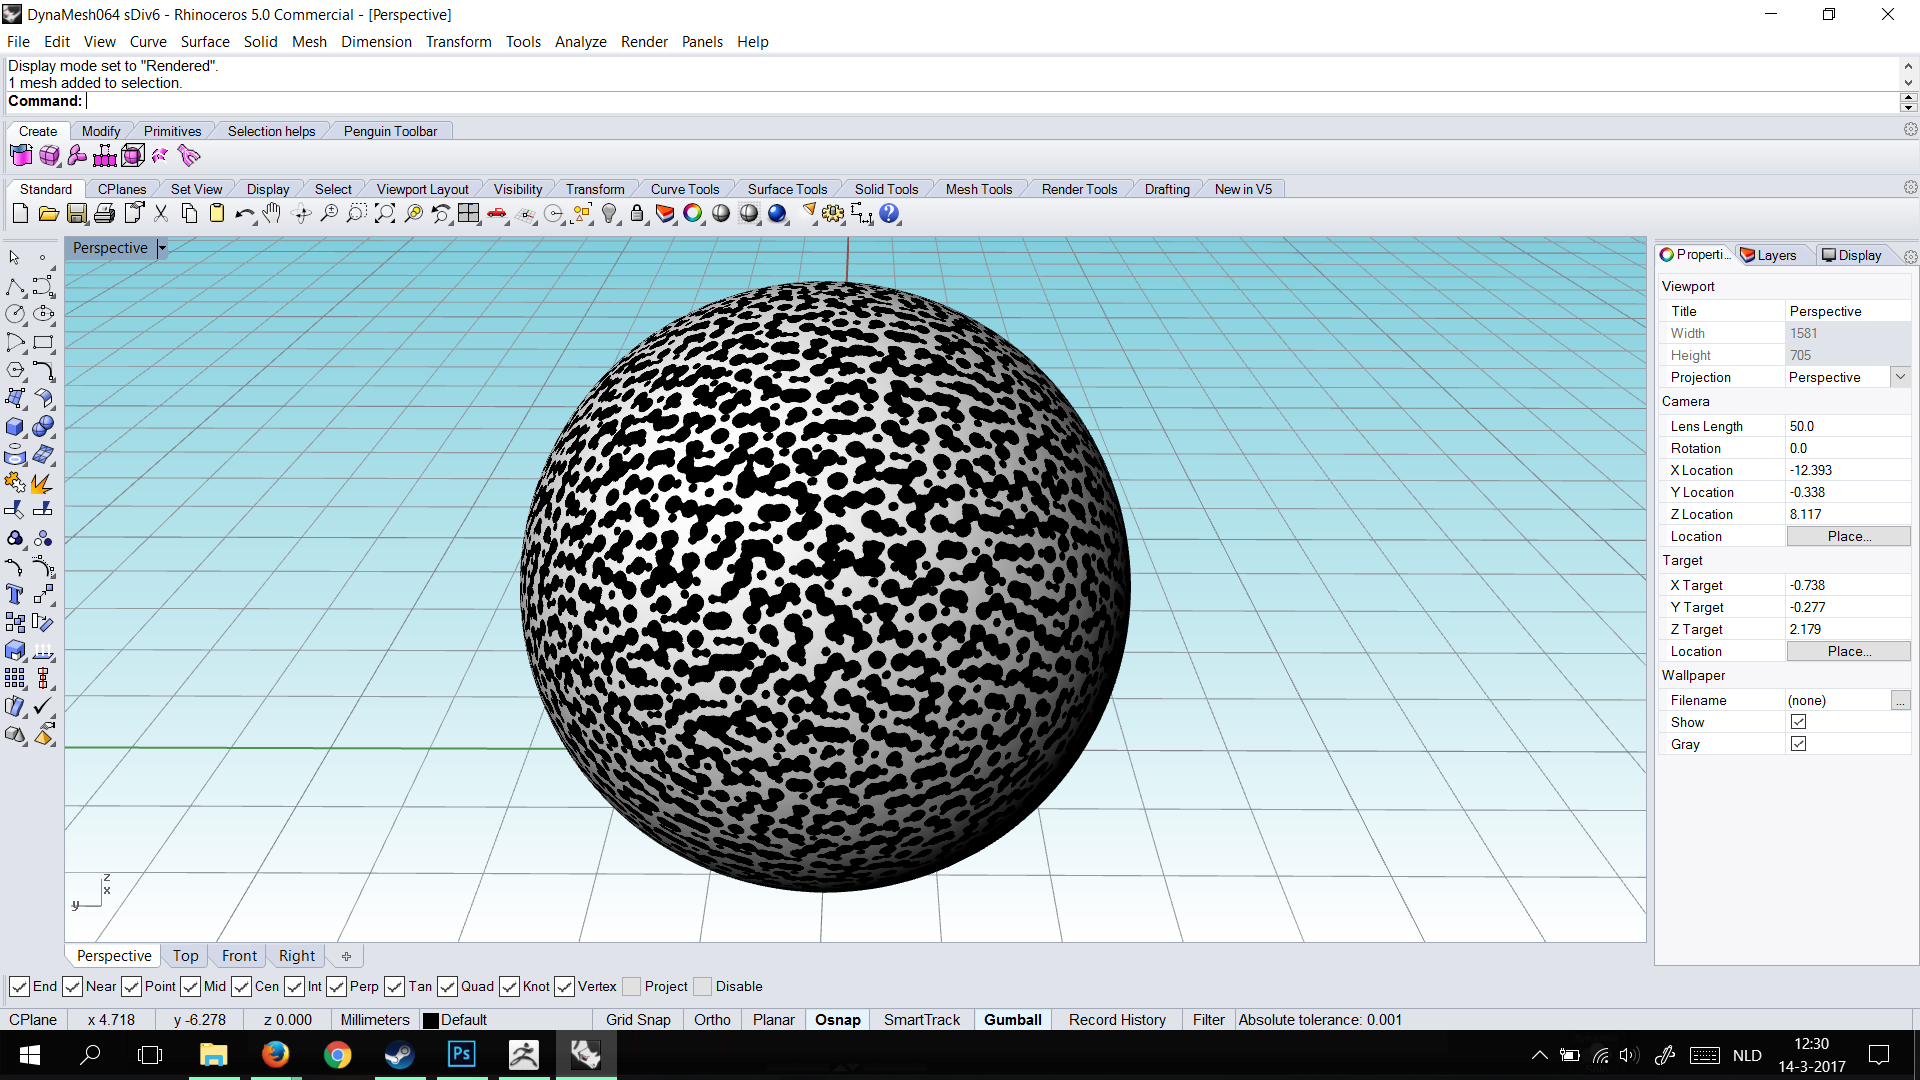Click the light bulb Hide icon
This screenshot has width=1920, height=1080.
pos(609,213)
